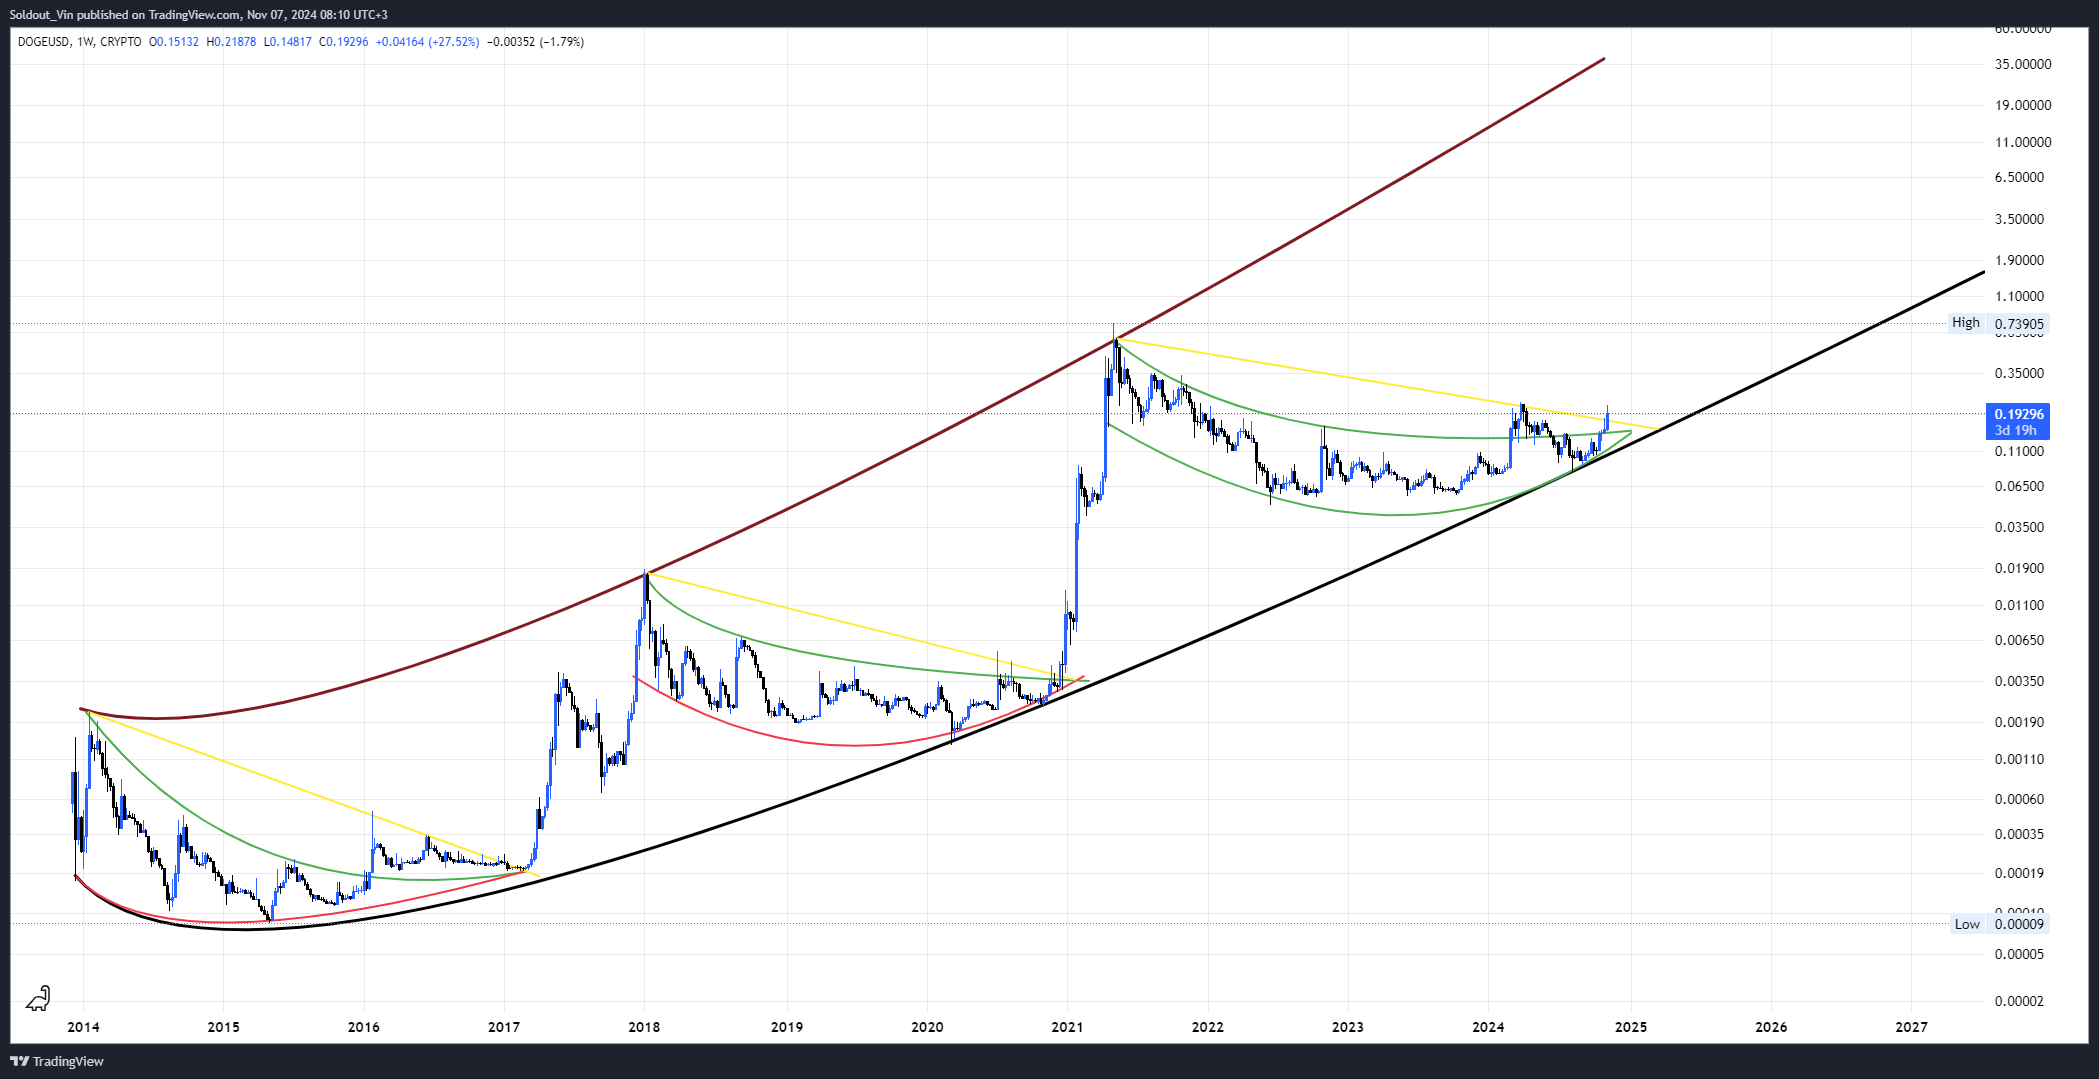Click the Low 0.00009 price label
This screenshot has height=1079, width=2099.
pos(1999,924)
